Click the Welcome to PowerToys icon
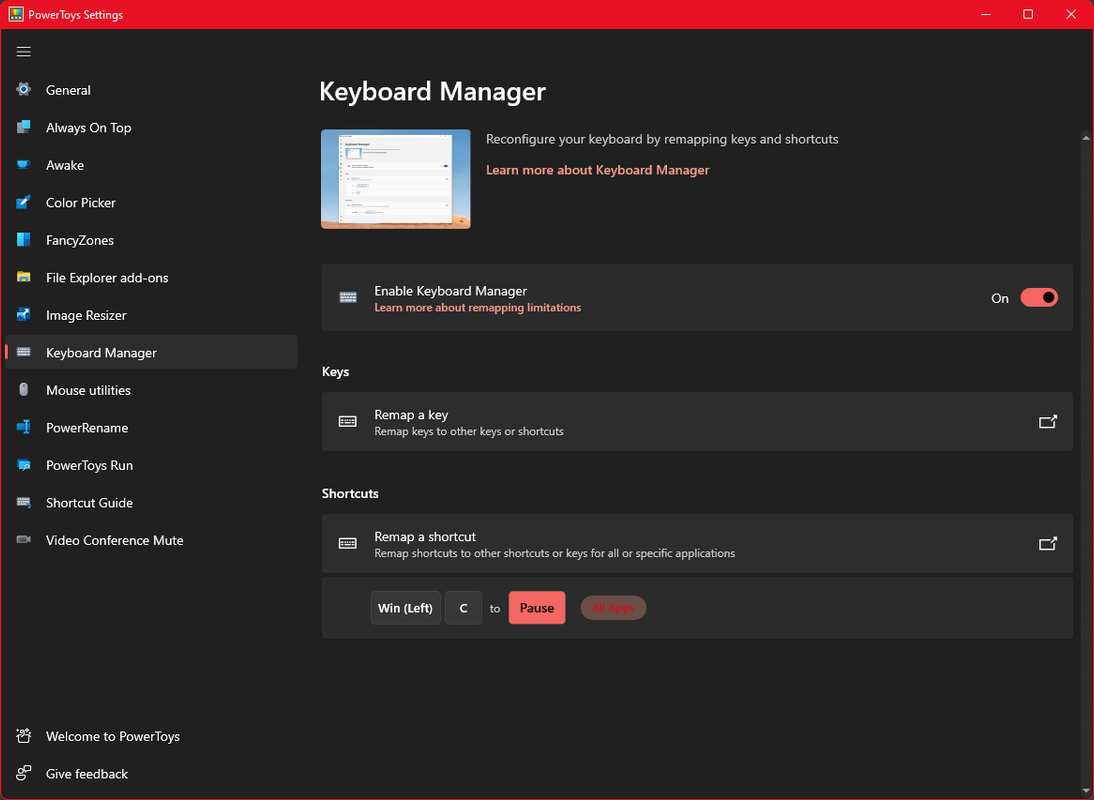Image resolution: width=1094 pixels, height=800 pixels. click(x=24, y=736)
